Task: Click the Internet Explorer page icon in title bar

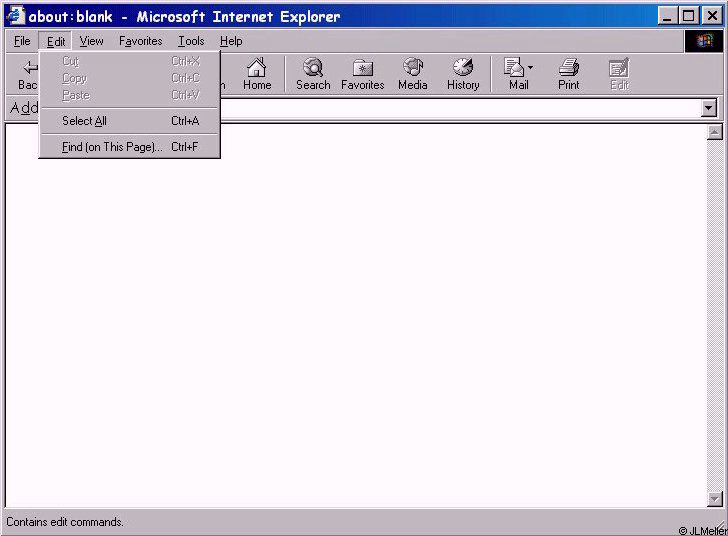Action: [x=15, y=16]
